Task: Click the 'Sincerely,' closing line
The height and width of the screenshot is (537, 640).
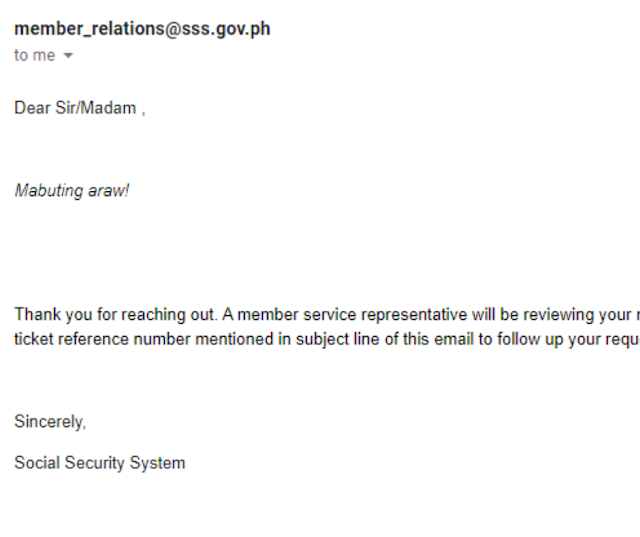Action: [x=50, y=422]
